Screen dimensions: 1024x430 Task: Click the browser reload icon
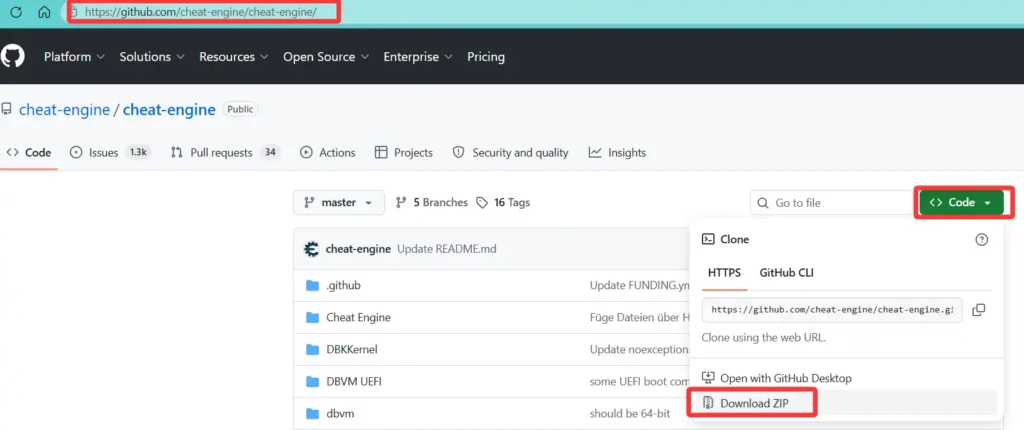[x=16, y=12]
